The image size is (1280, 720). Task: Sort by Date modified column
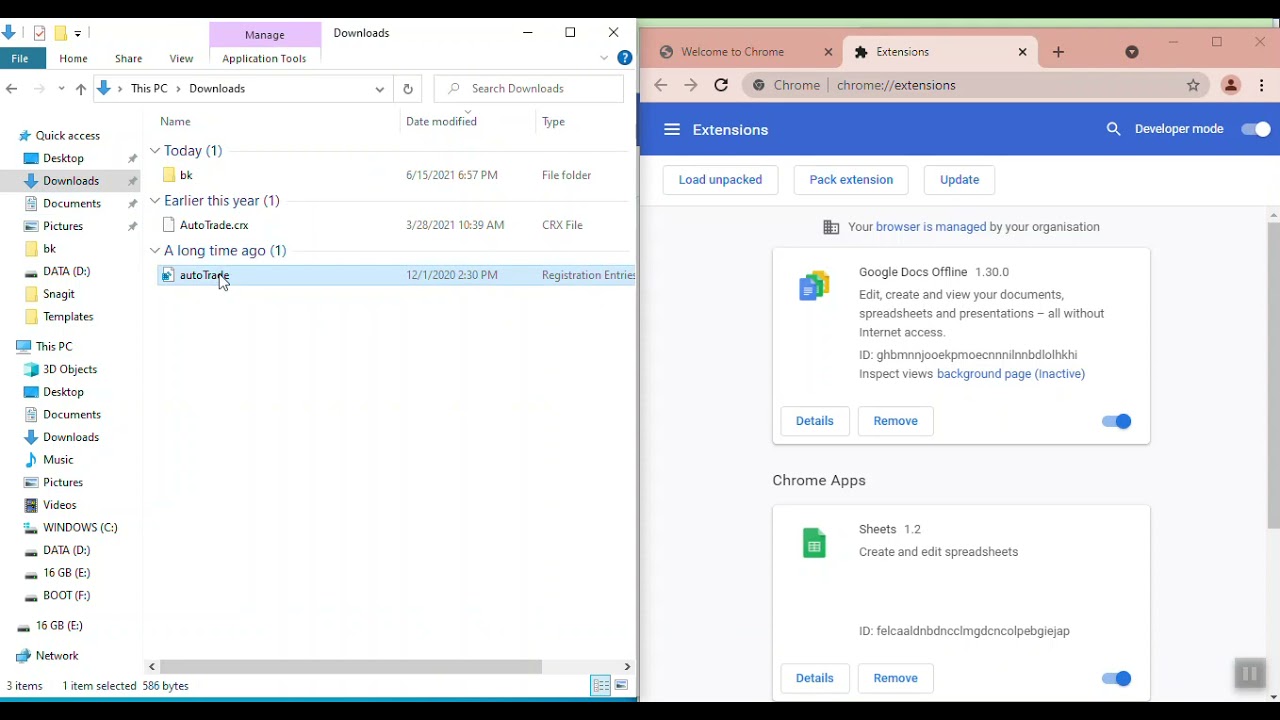click(x=441, y=122)
